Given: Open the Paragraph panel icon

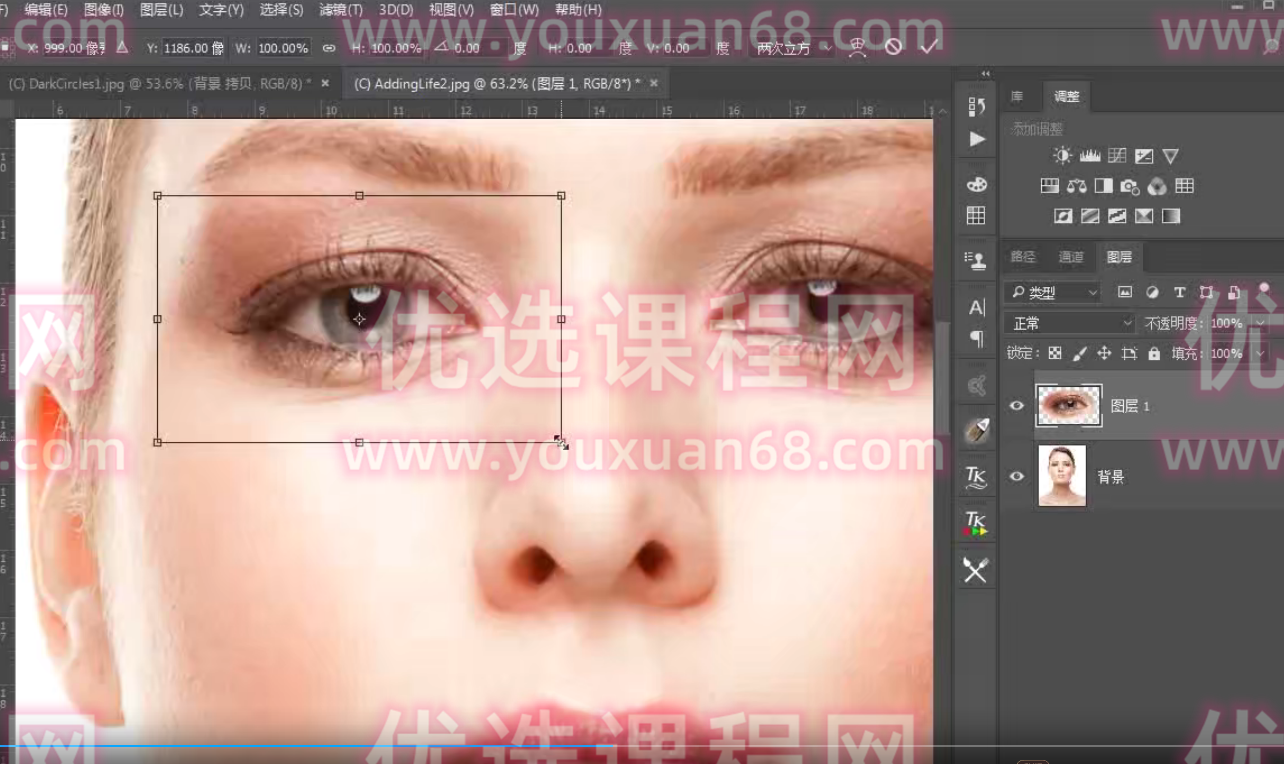Looking at the screenshot, I should click(977, 339).
